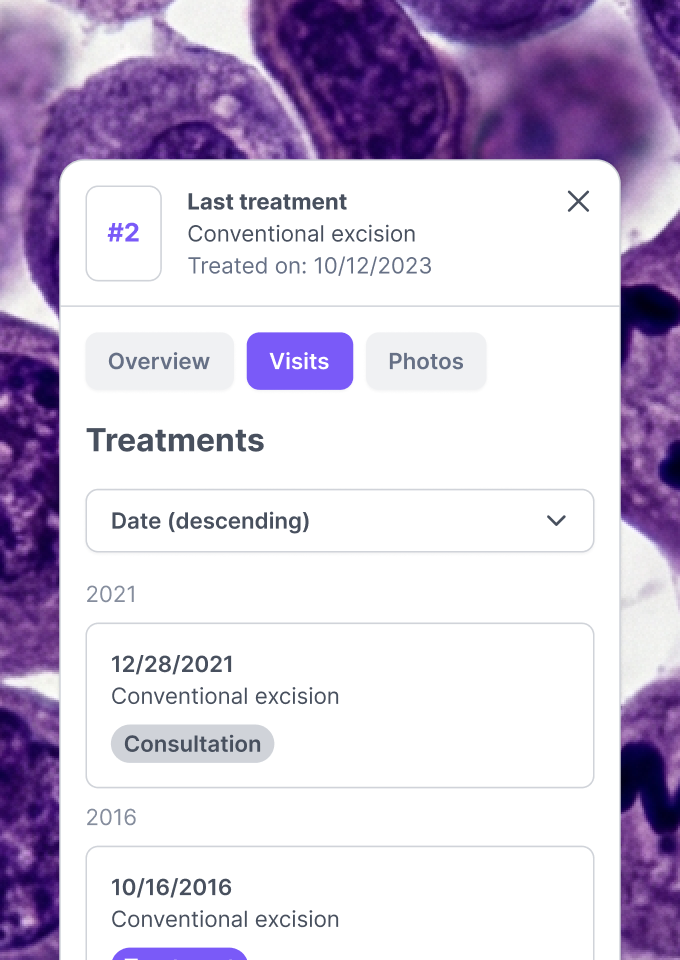Screen dimensions: 680x960
Task: Open the Photos tab
Action: [426, 361]
